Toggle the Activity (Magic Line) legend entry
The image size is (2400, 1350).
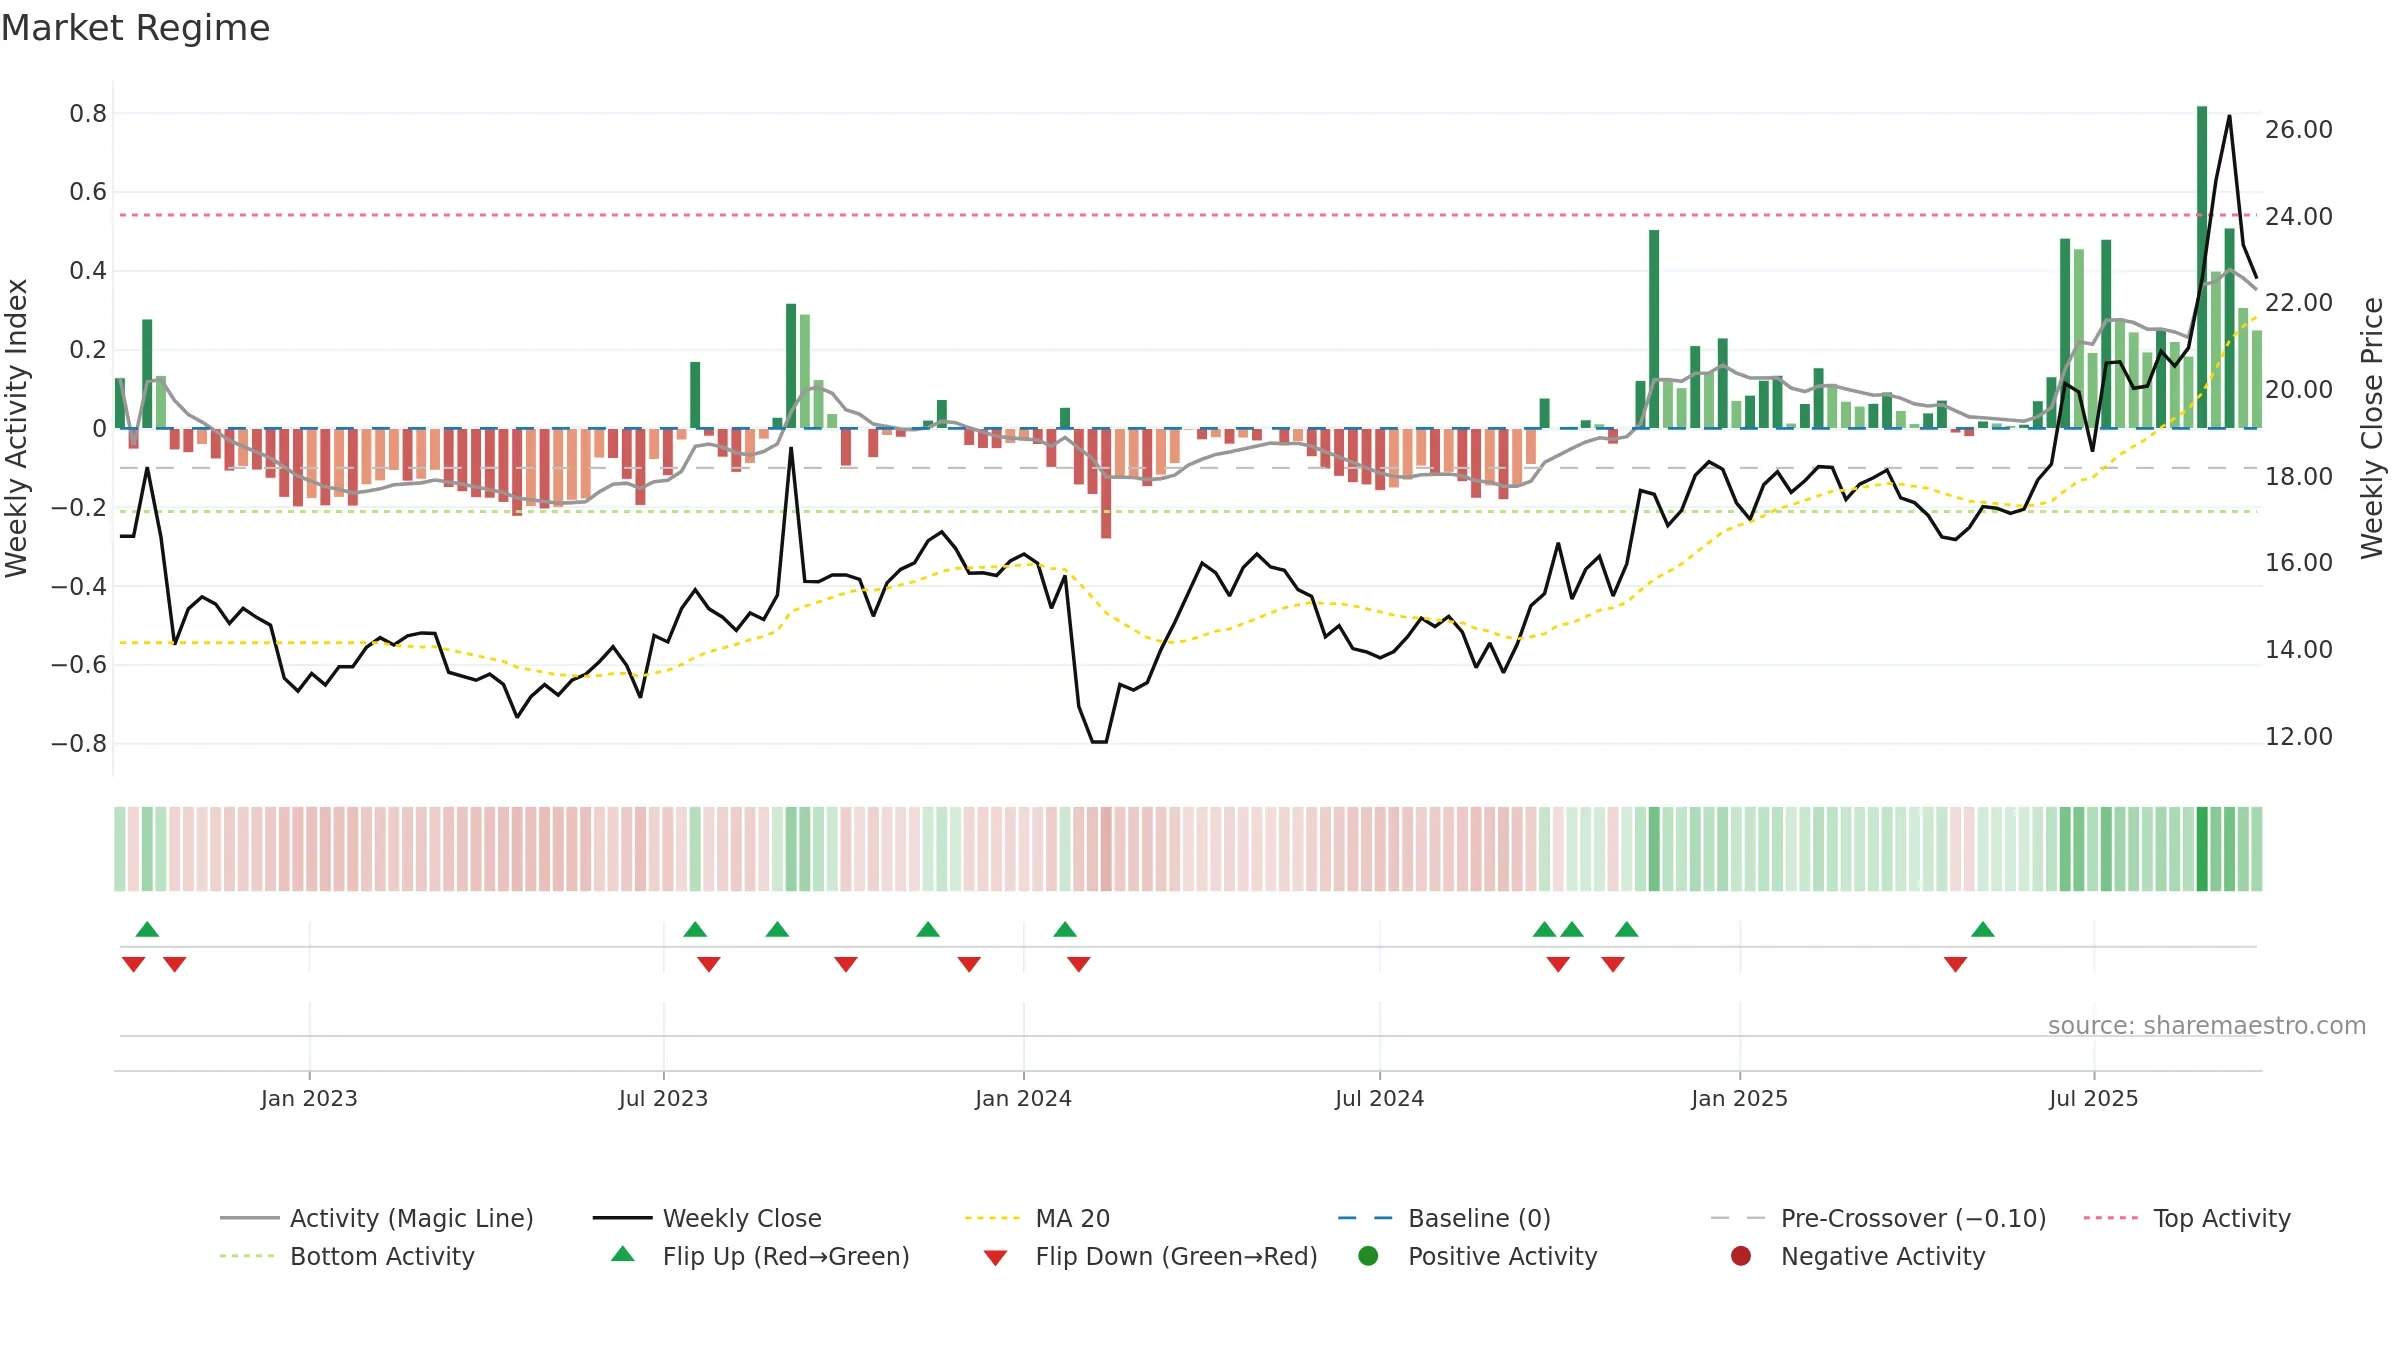coord(377,1218)
